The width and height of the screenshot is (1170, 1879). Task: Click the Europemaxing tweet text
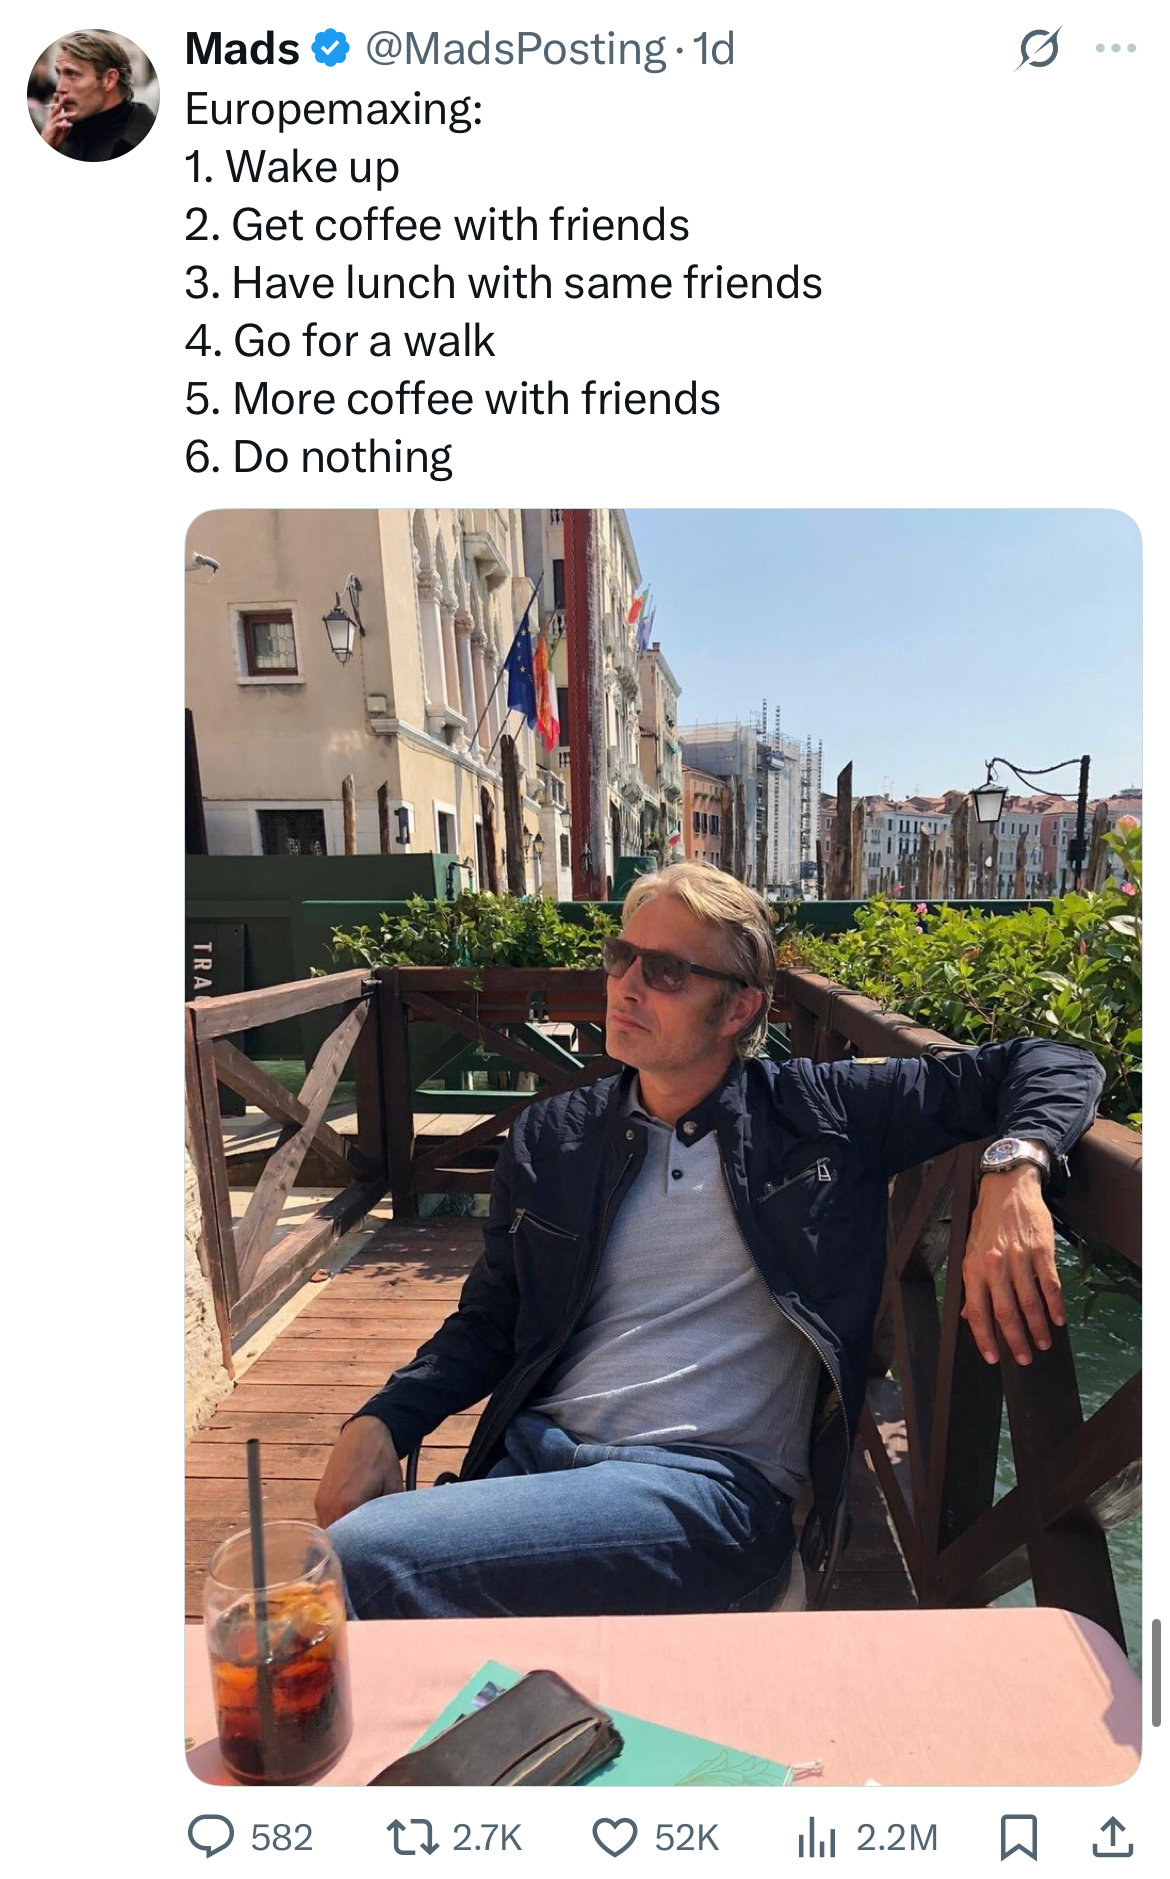[503, 283]
